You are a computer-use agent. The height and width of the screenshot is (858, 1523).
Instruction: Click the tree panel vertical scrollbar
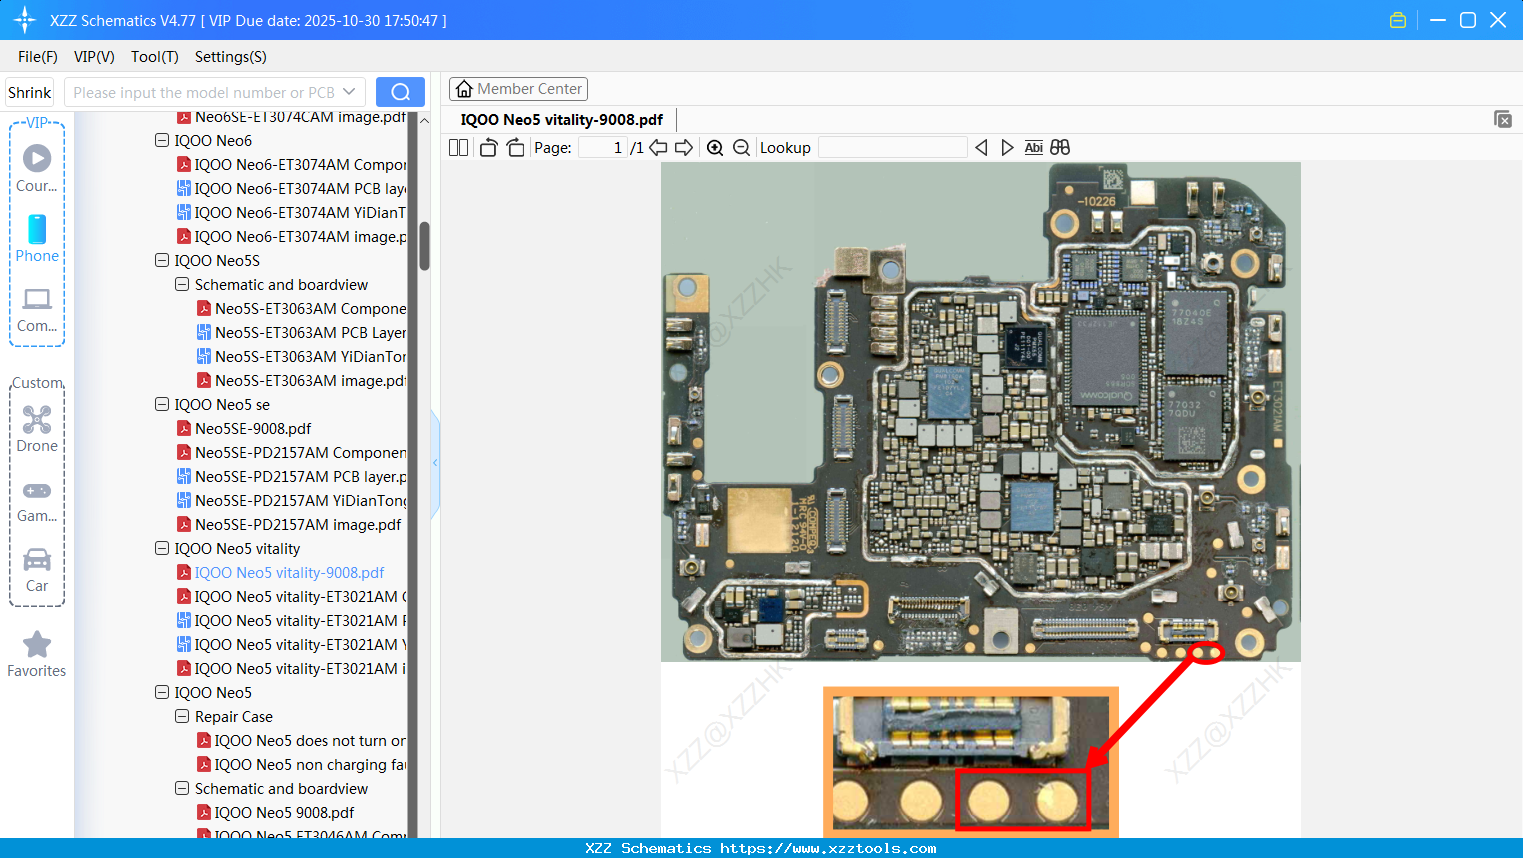click(x=424, y=245)
